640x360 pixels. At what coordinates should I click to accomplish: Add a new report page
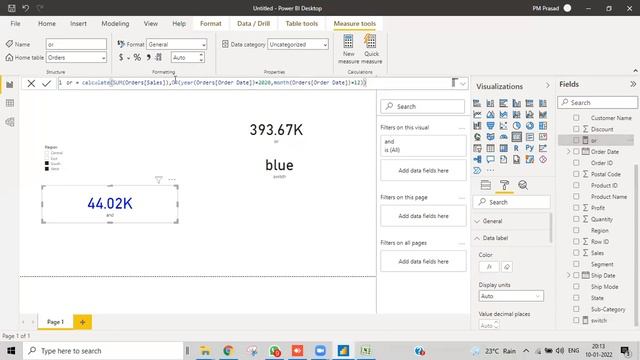pos(82,322)
